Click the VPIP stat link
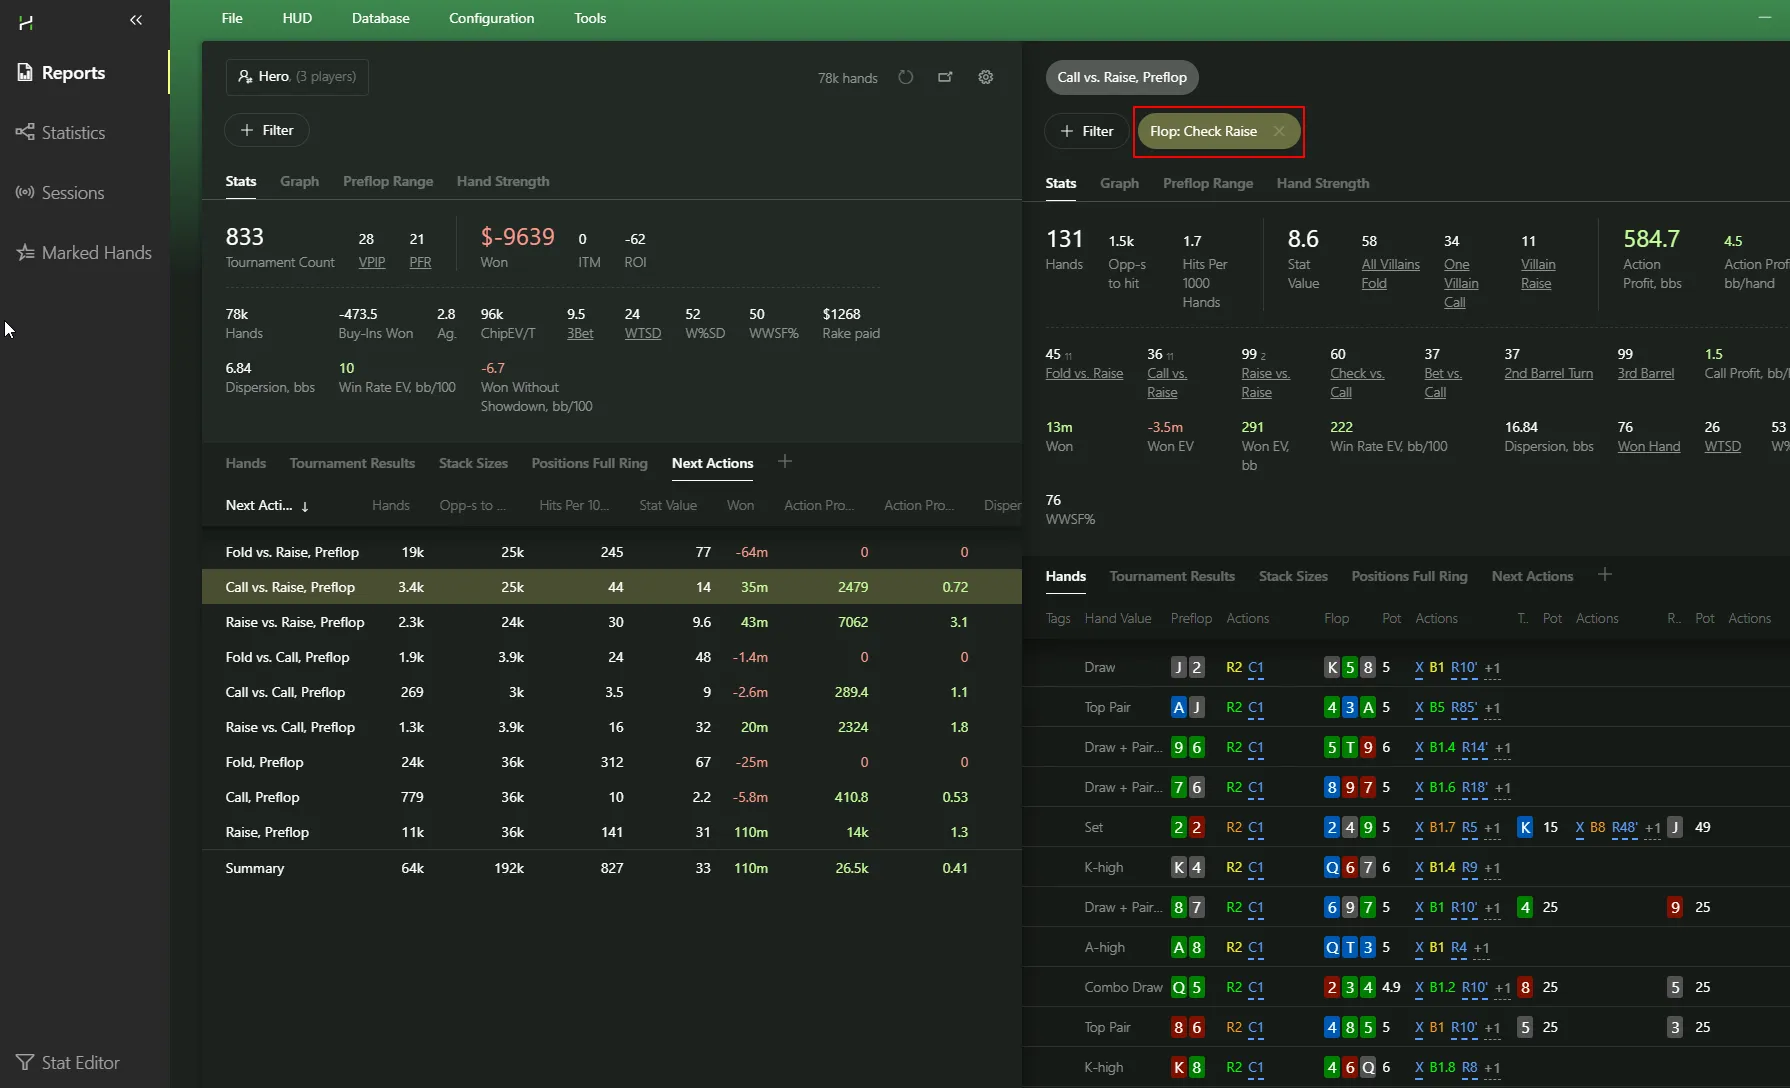1790x1088 pixels. pos(371,262)
